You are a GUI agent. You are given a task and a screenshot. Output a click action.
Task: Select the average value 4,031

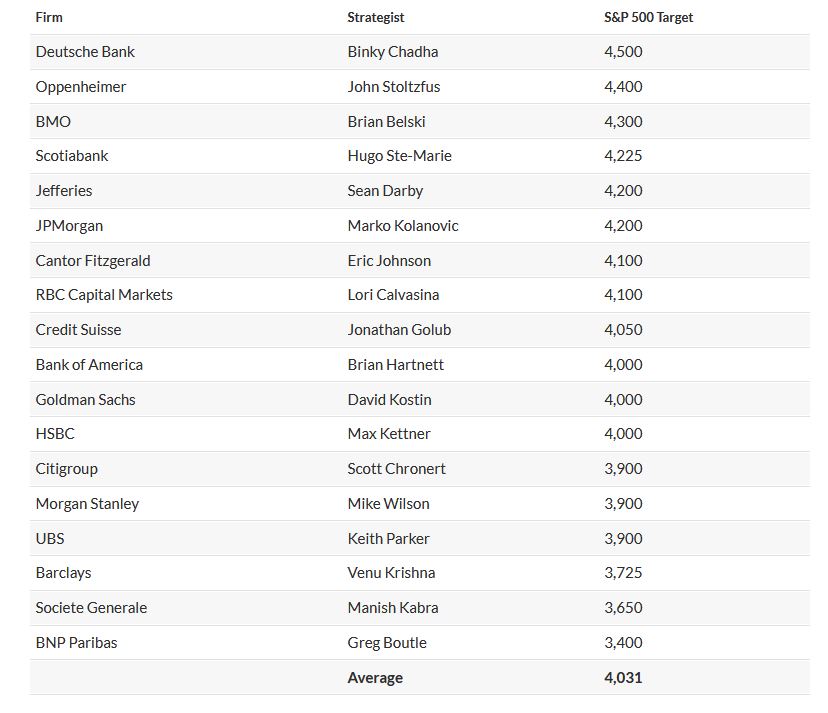click(623, 678)
